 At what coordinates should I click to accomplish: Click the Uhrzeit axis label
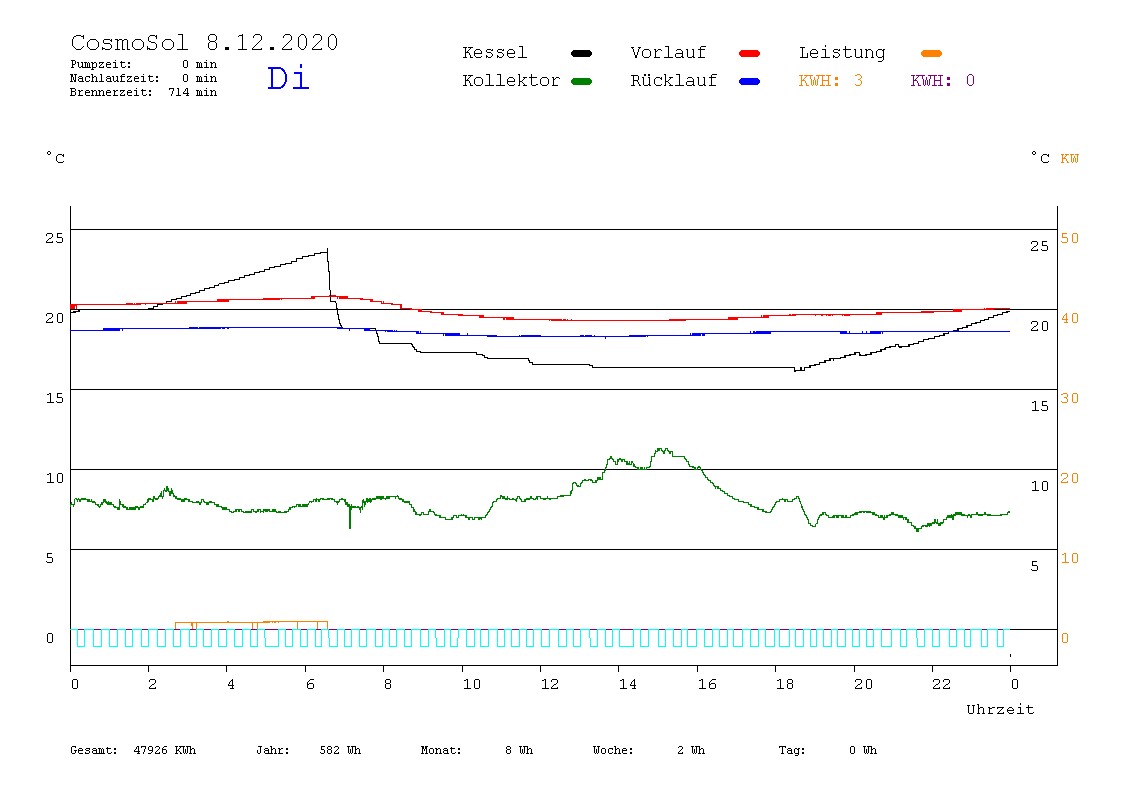click(1000, 709)
